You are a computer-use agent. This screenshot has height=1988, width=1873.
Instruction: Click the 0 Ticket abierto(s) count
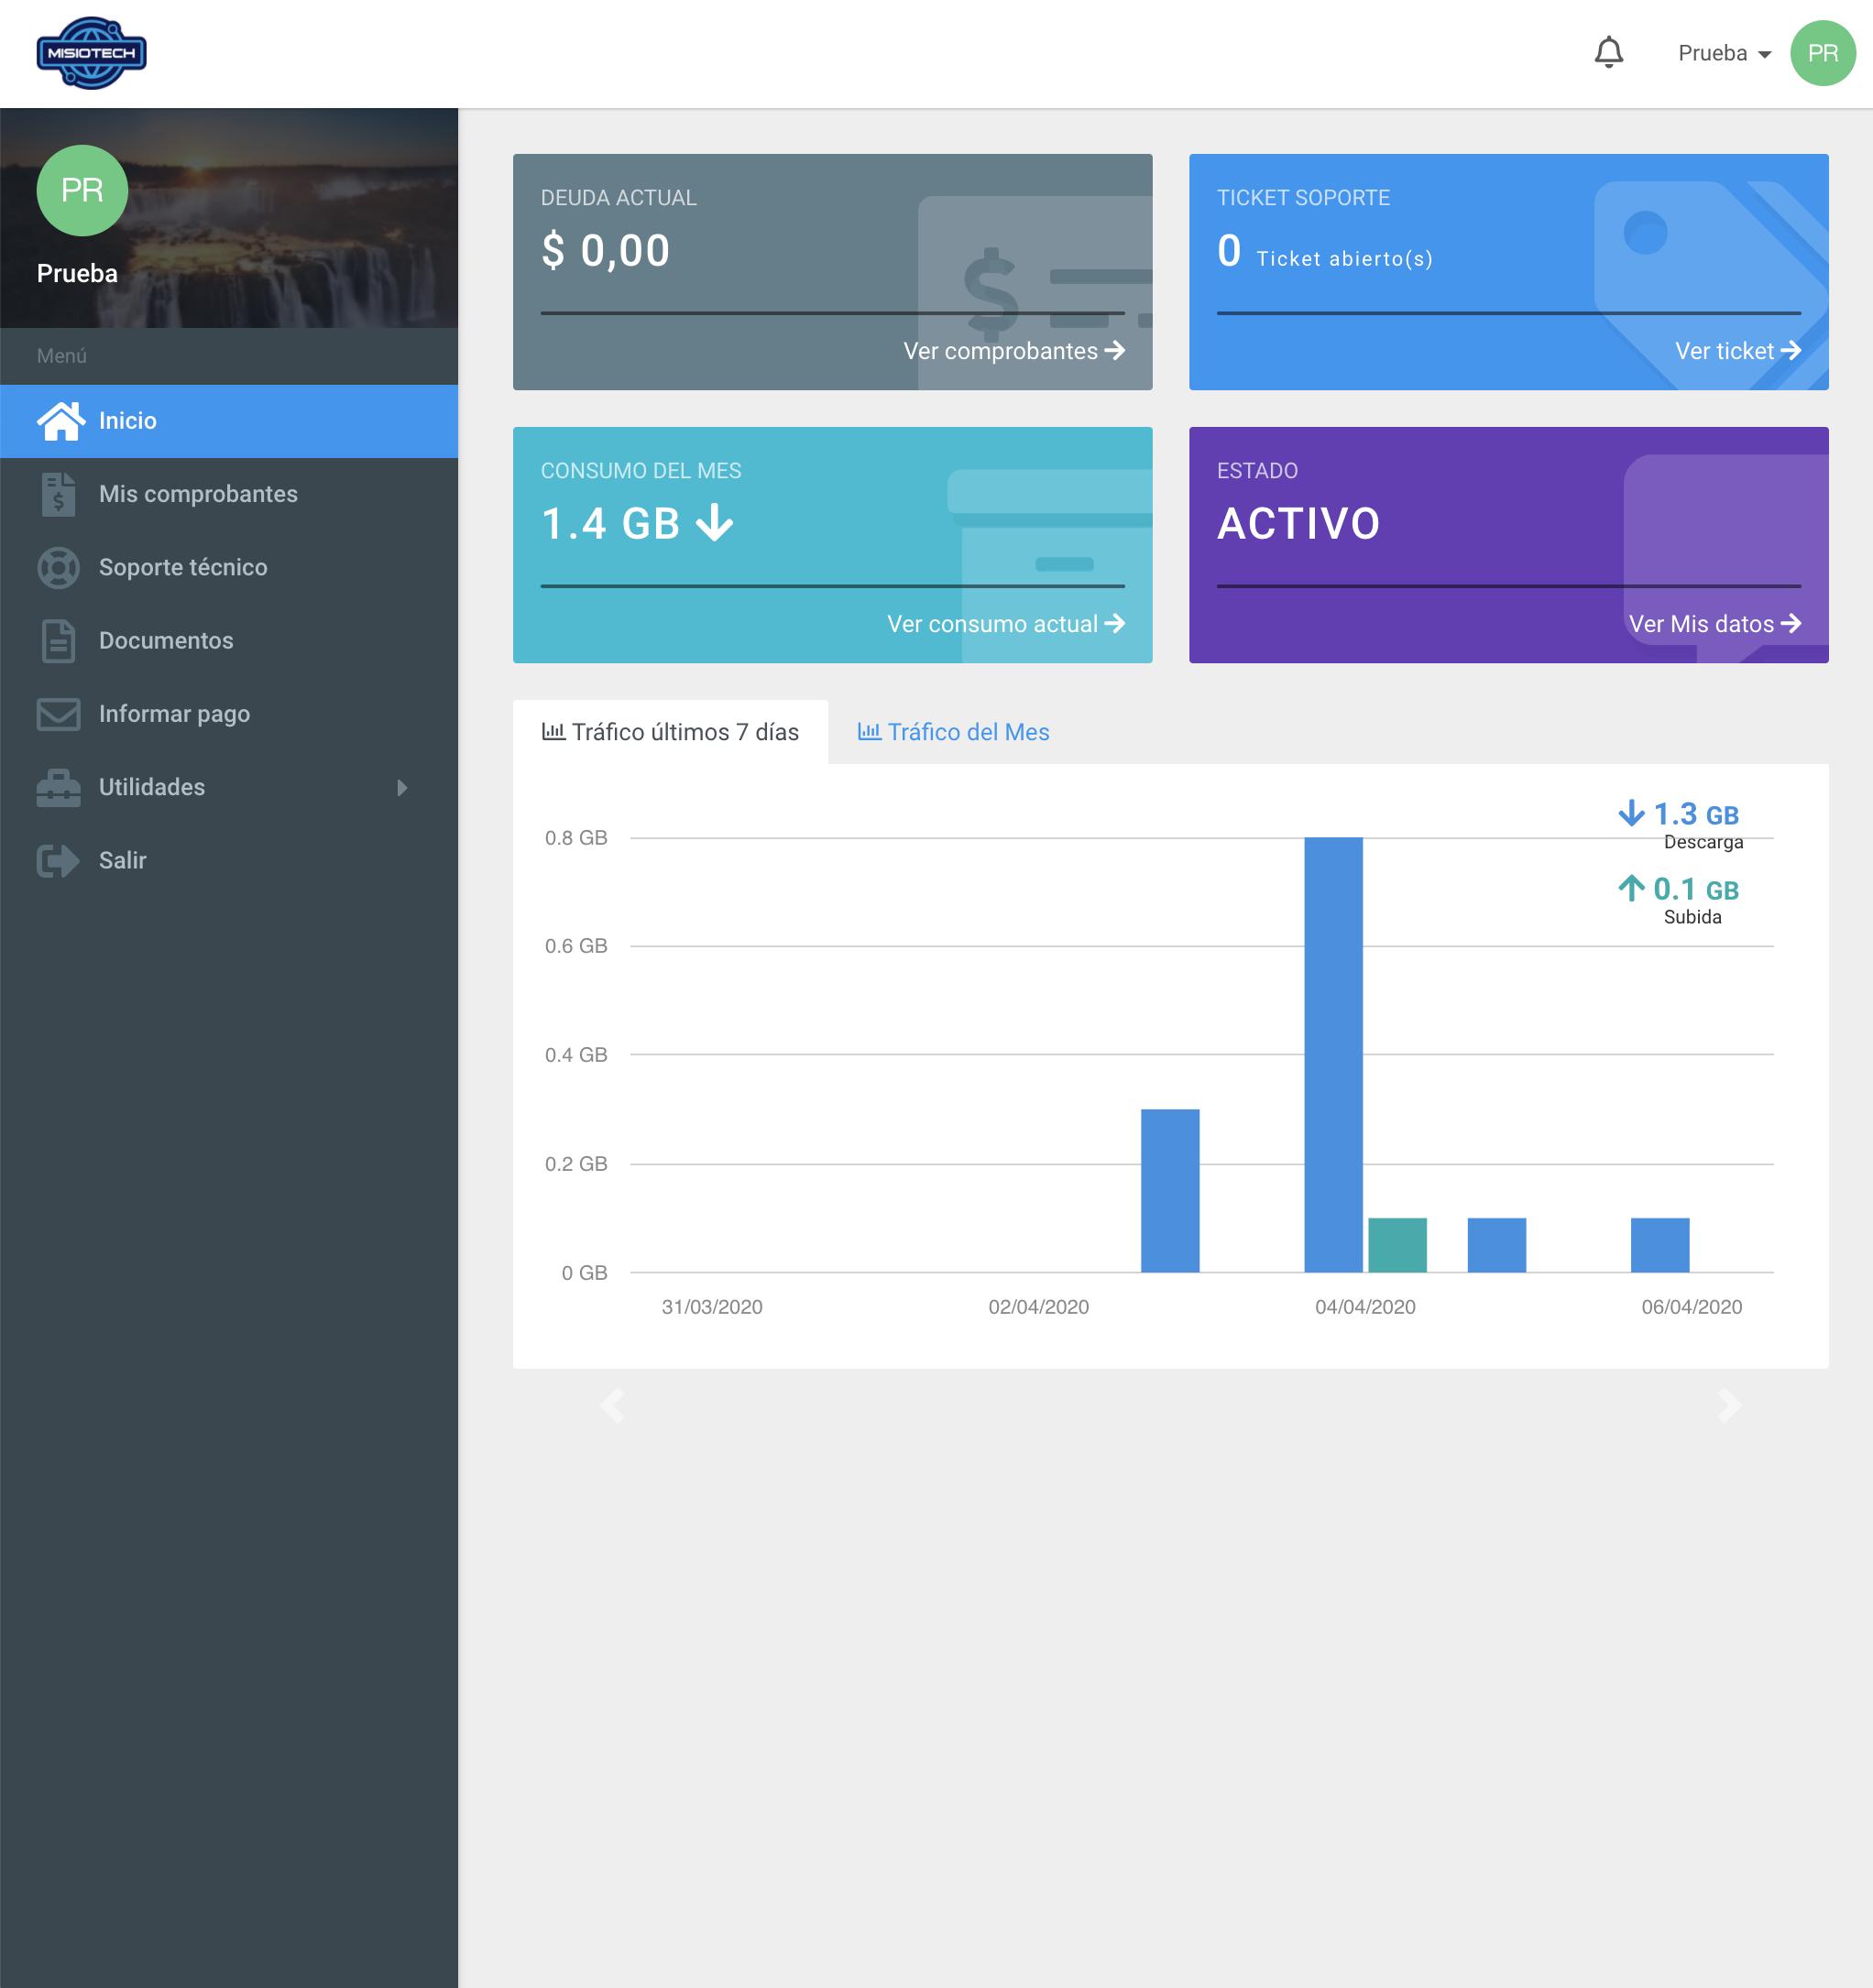pos(1325,252)
